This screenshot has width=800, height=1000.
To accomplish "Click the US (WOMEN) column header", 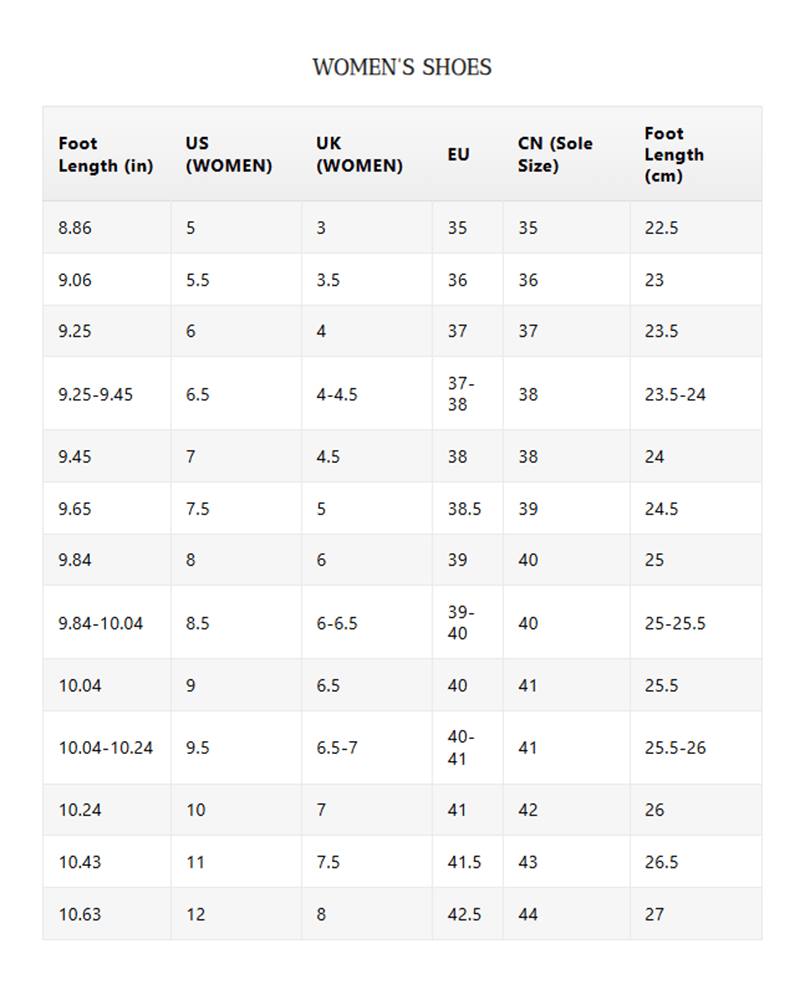I will click(x=228, y=155).
